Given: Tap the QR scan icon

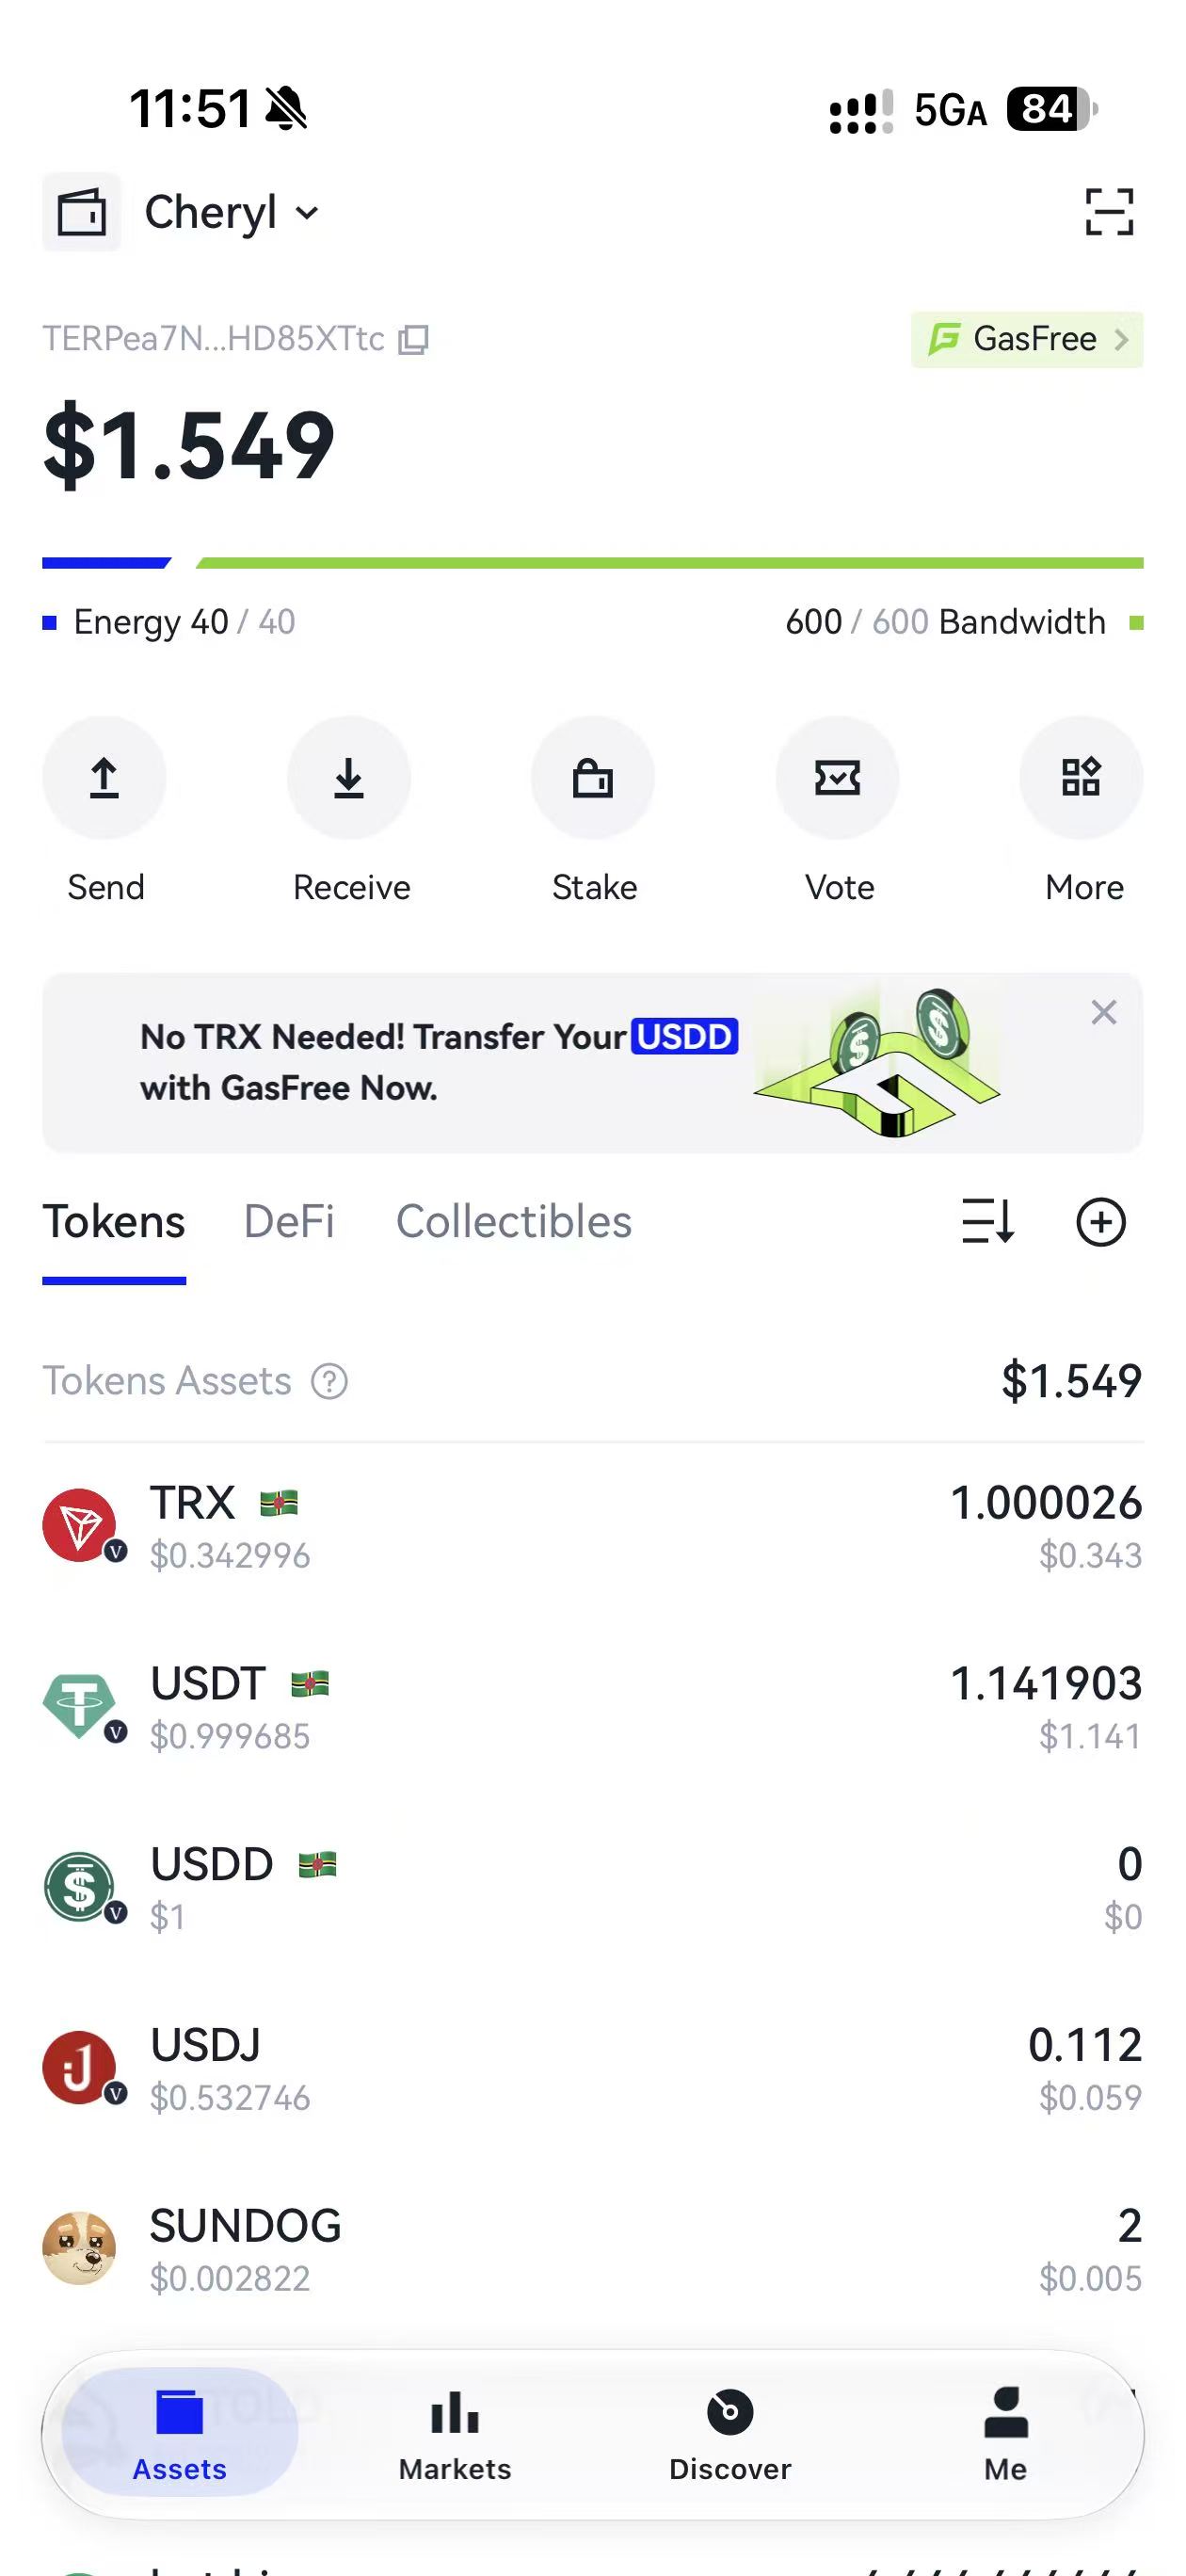Looking at the screenshot, I should (x=1109, y=212).
